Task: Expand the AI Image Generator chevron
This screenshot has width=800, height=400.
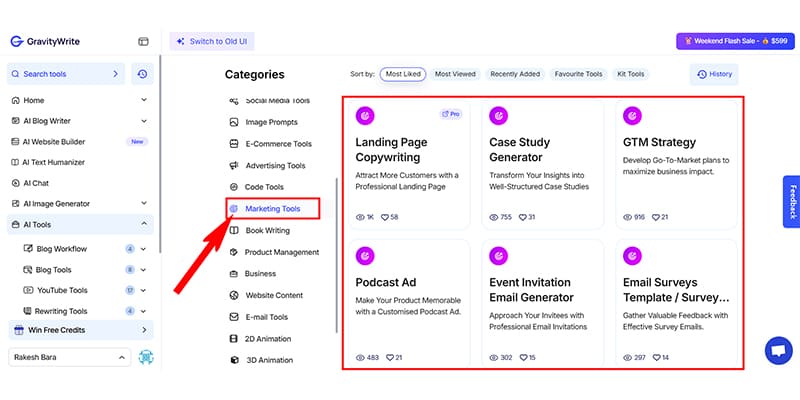Action: click(x=144, y=204)
